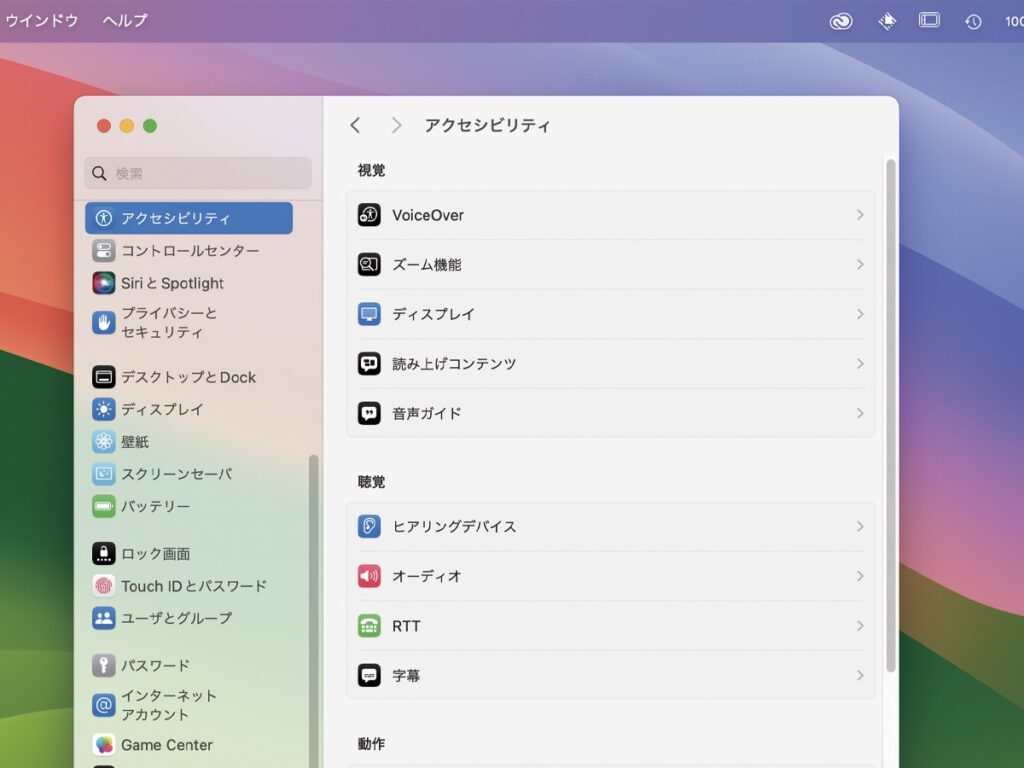This screenshot has height=768, width=1024.
Task: Click the 視覚 section heading
Action: point(371,170)
